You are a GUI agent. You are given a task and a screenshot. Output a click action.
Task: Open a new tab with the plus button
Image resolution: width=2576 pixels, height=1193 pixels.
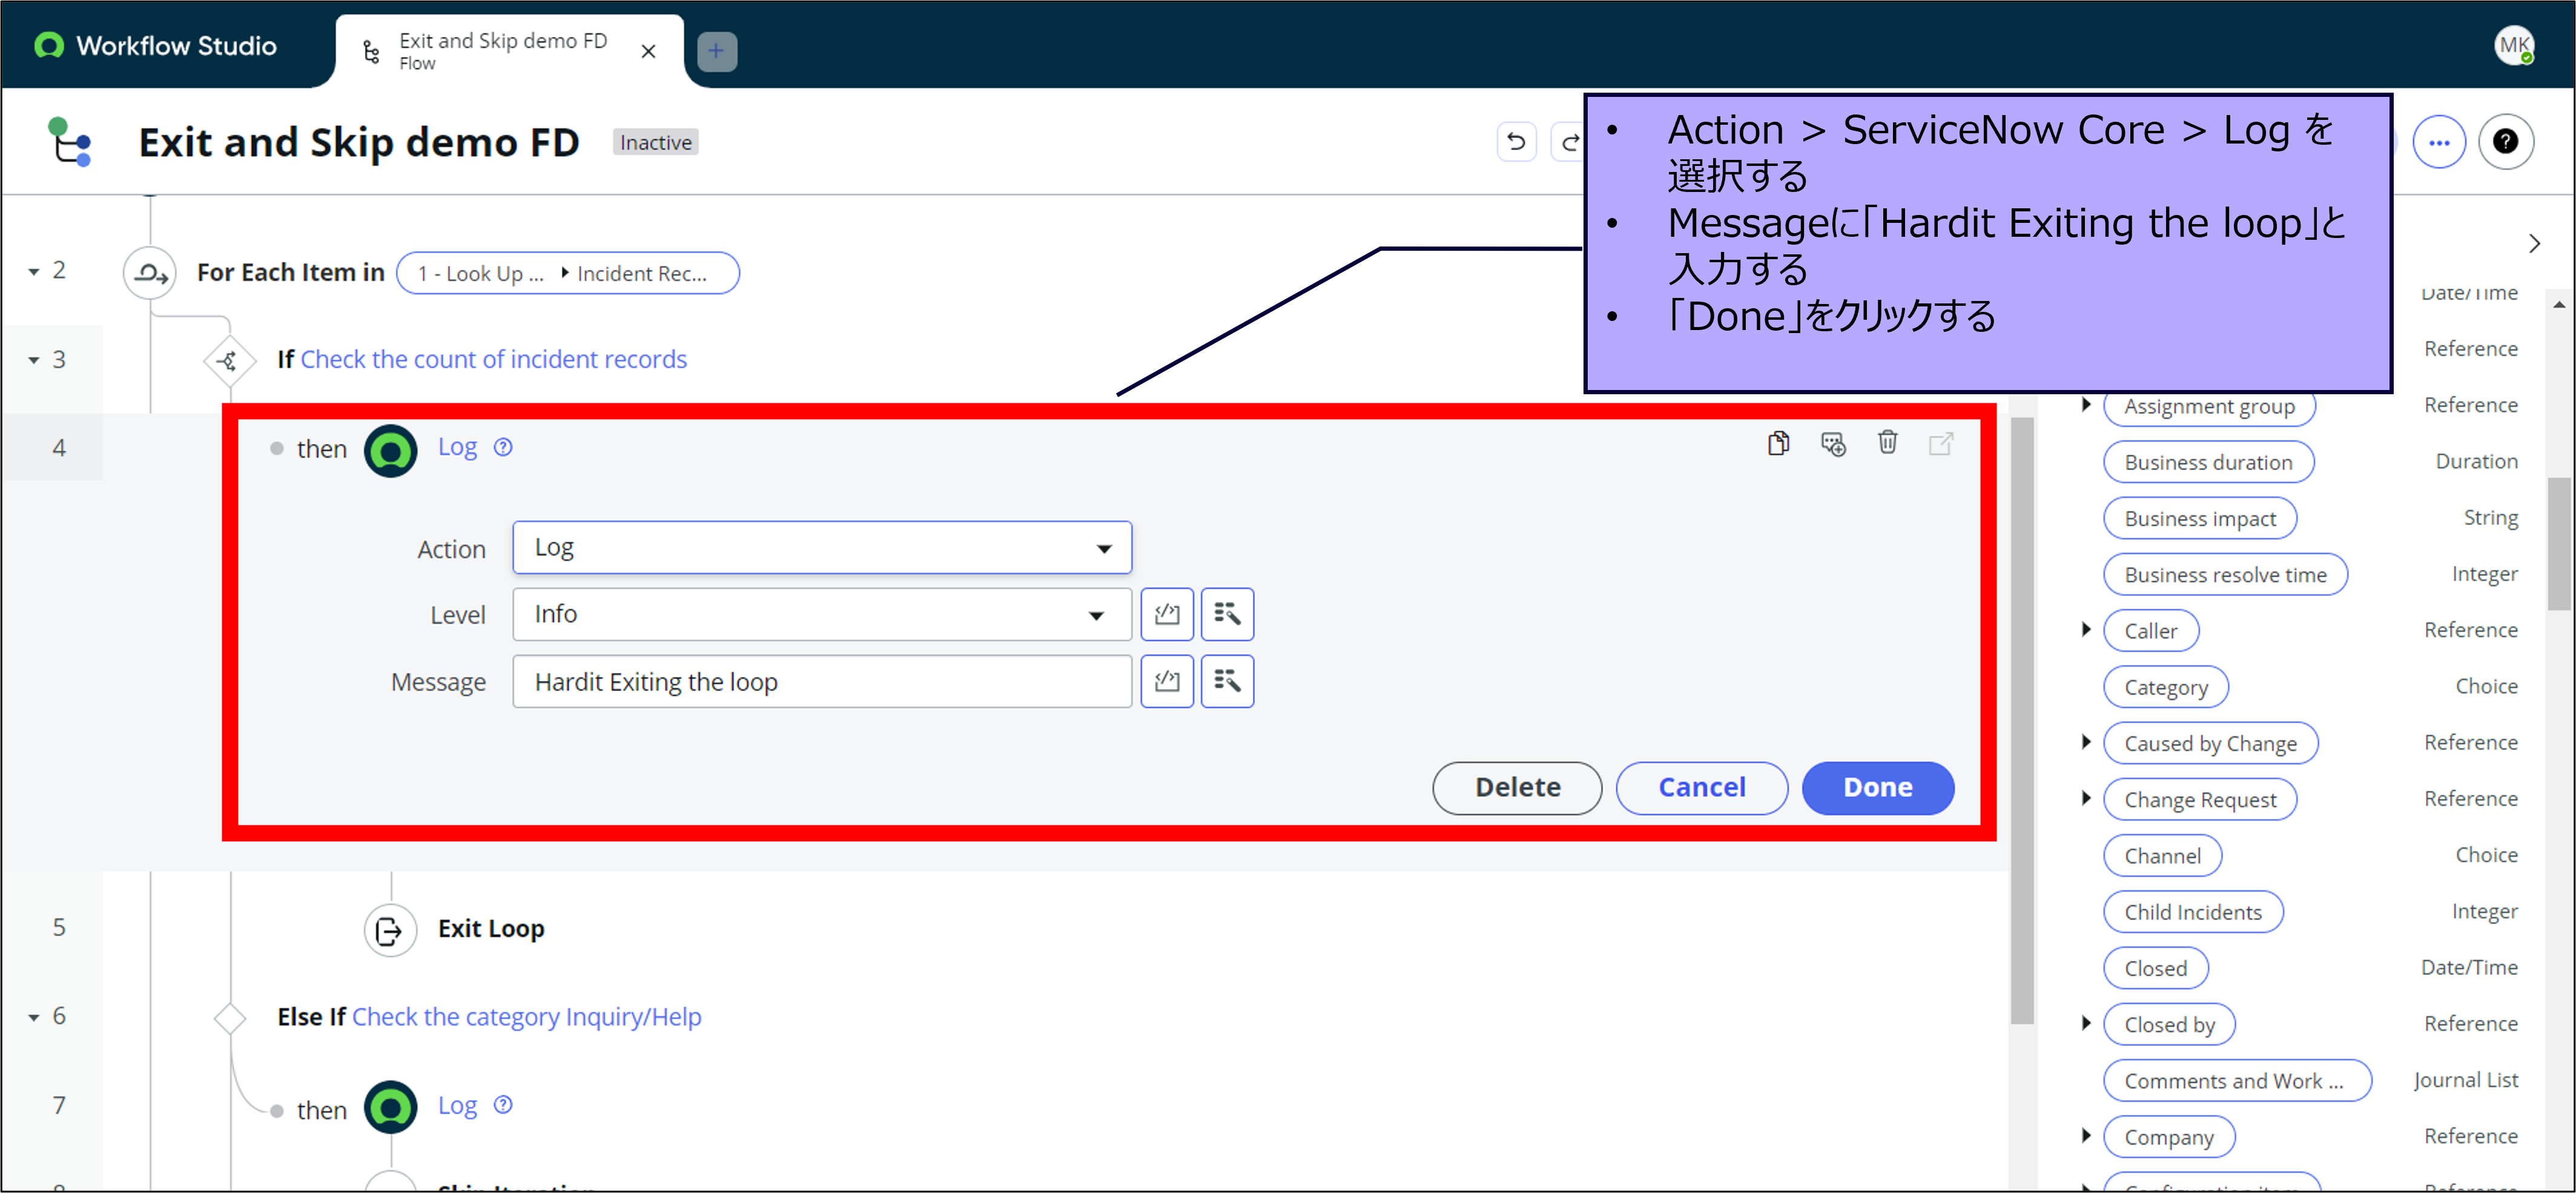[x=716, y=50]
